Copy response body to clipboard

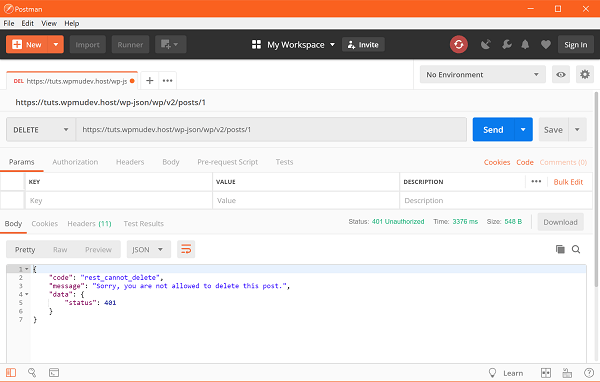(x=560, y=250)
